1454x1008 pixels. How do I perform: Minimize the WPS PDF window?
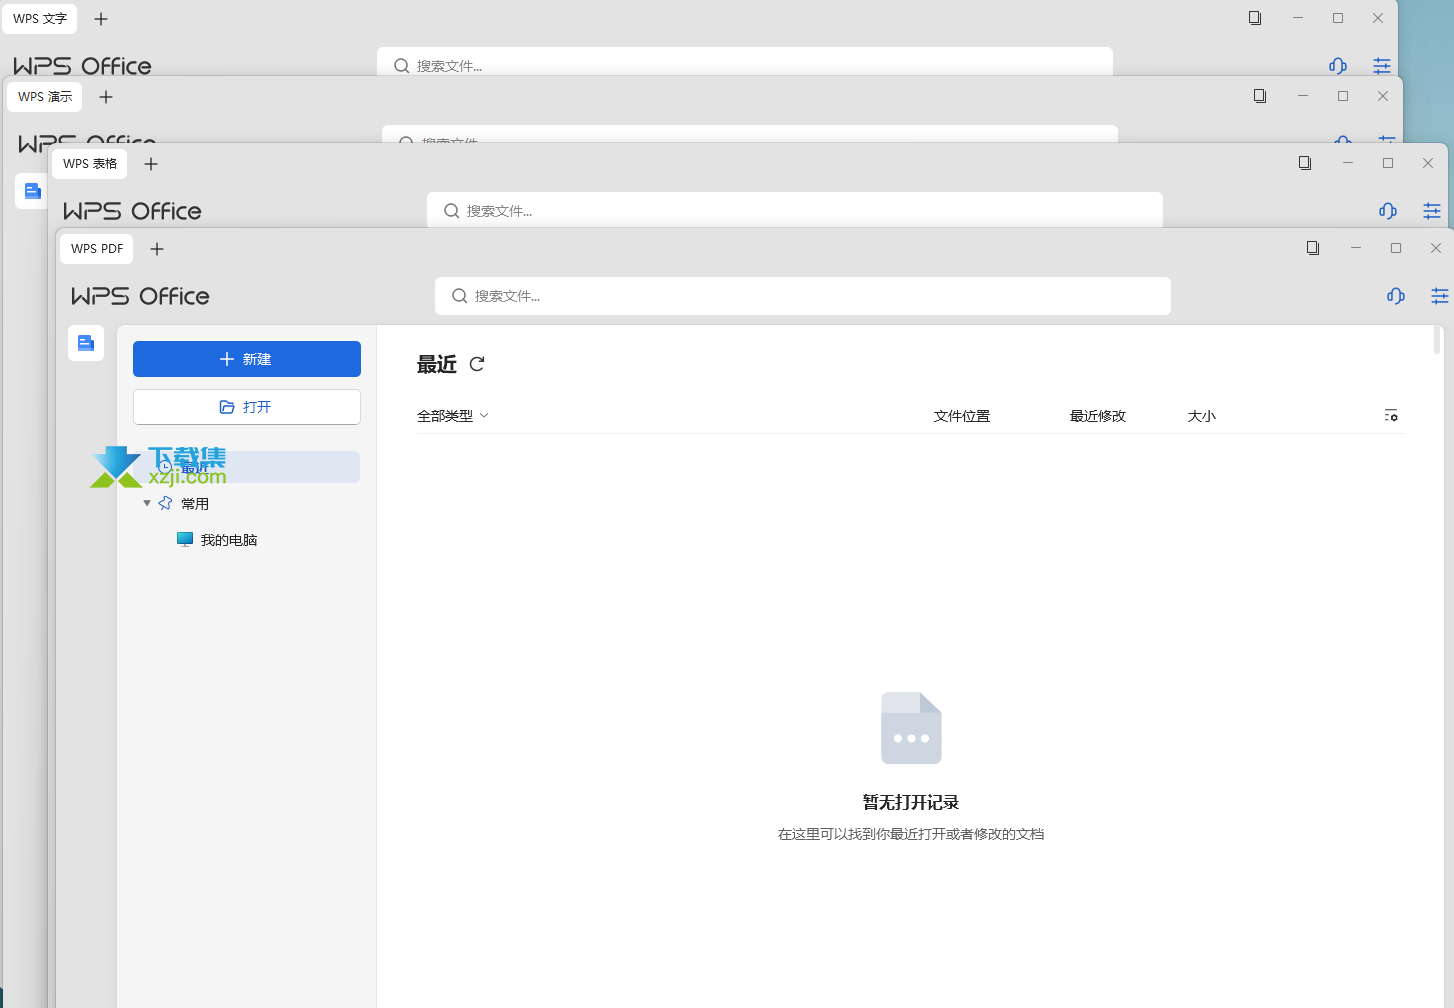point(1356,248)
